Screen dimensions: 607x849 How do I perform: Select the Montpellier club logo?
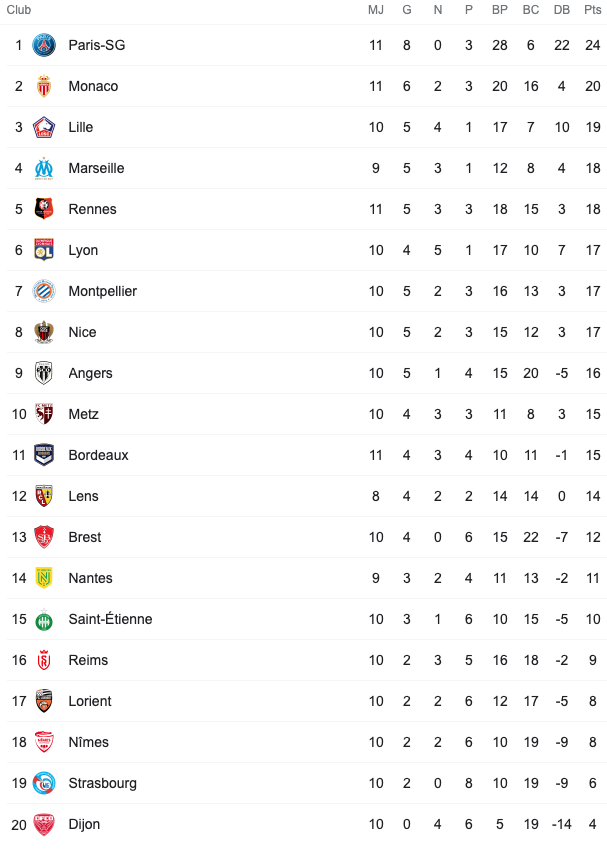[x=44, y=291]
